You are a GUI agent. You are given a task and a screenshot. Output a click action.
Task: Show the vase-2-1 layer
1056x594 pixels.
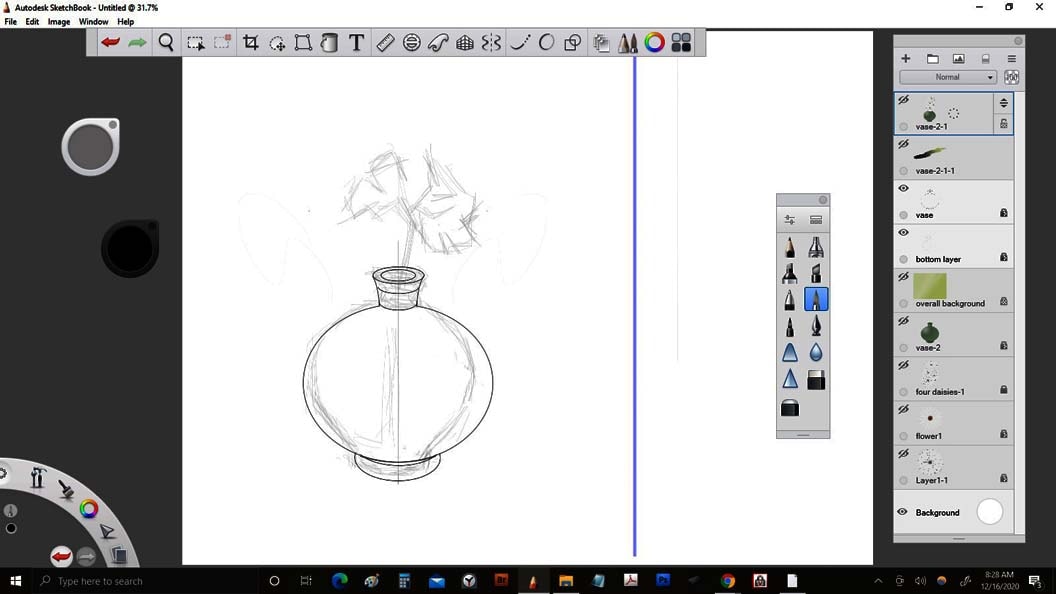point(904,100)
